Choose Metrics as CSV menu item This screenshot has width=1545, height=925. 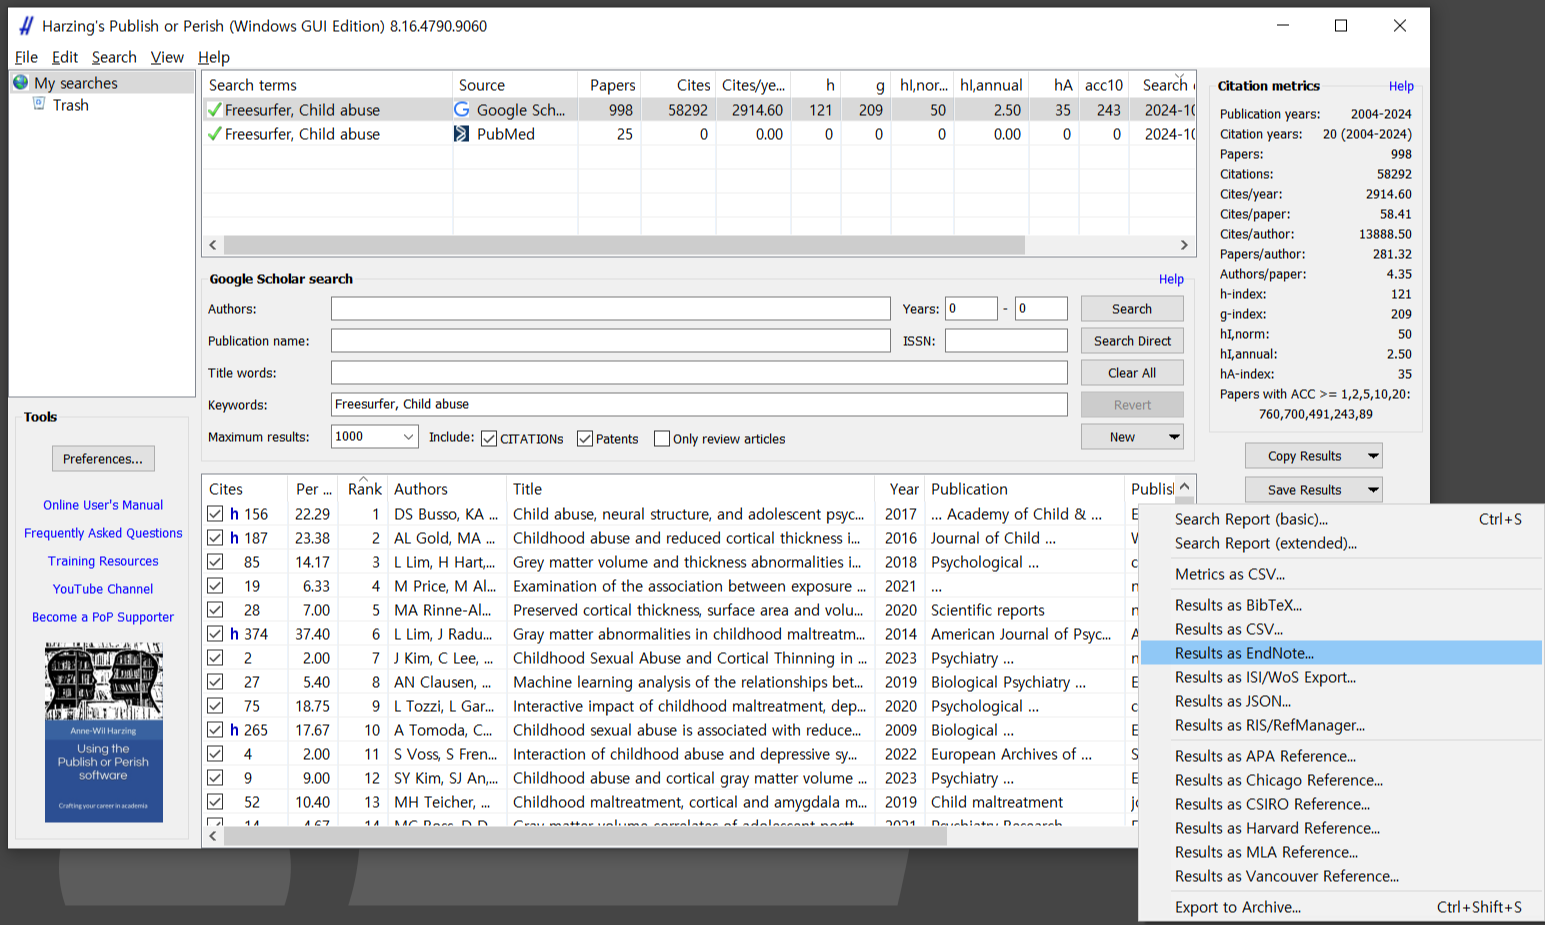(x=1341, y=574)
